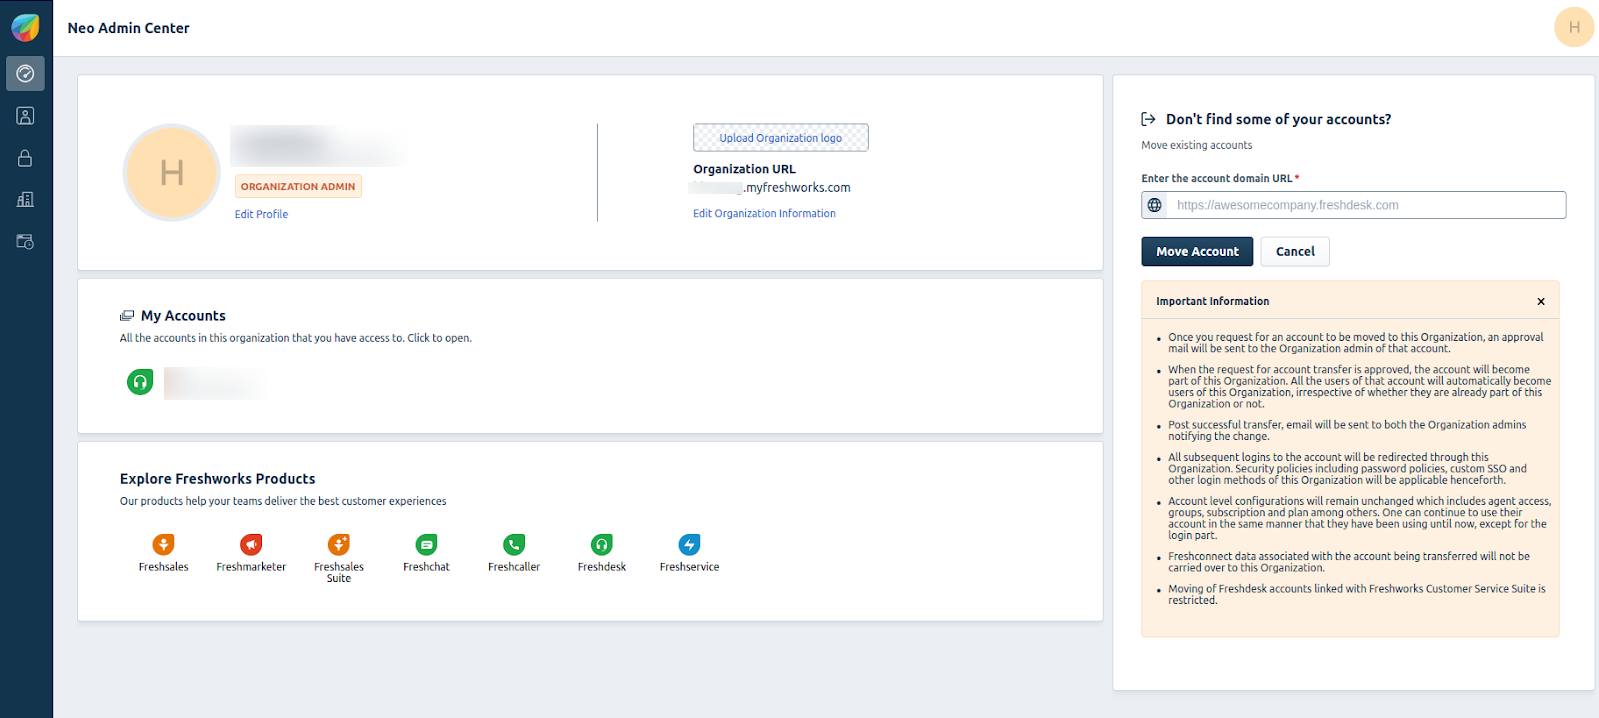Open the Freshsales Suite product icon
The image size is (1599, 718).
click(339, 544)
